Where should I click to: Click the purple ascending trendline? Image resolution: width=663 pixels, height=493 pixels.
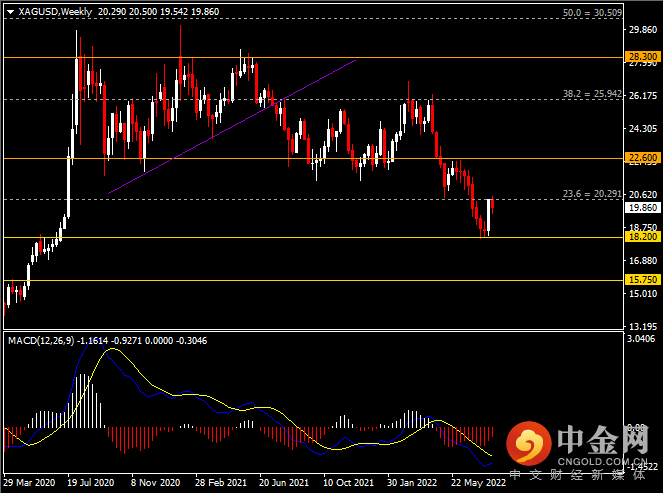tap(232, 127)
